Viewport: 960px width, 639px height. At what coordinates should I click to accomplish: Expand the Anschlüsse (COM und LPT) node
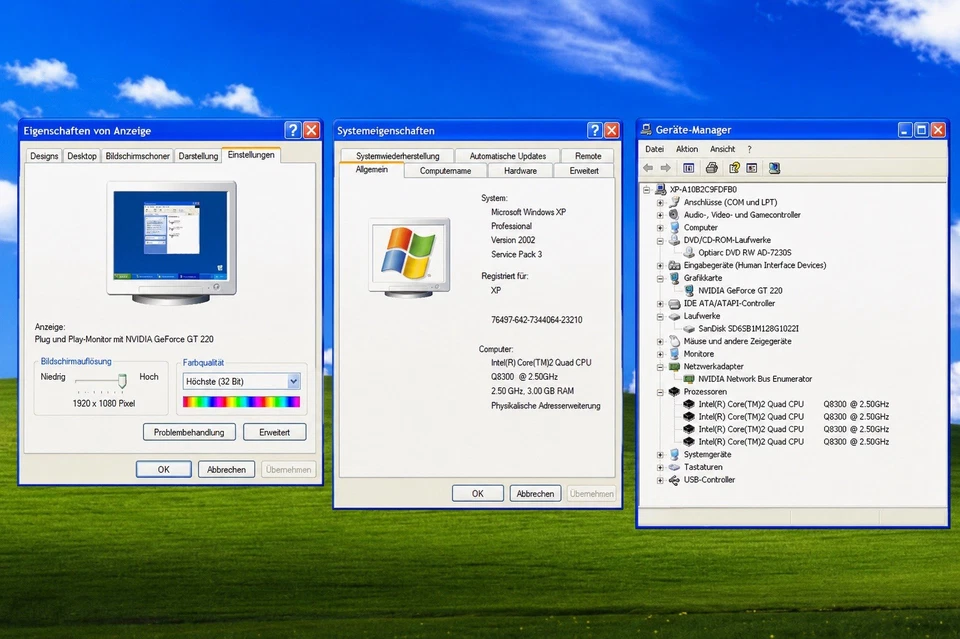coord(660,202)
